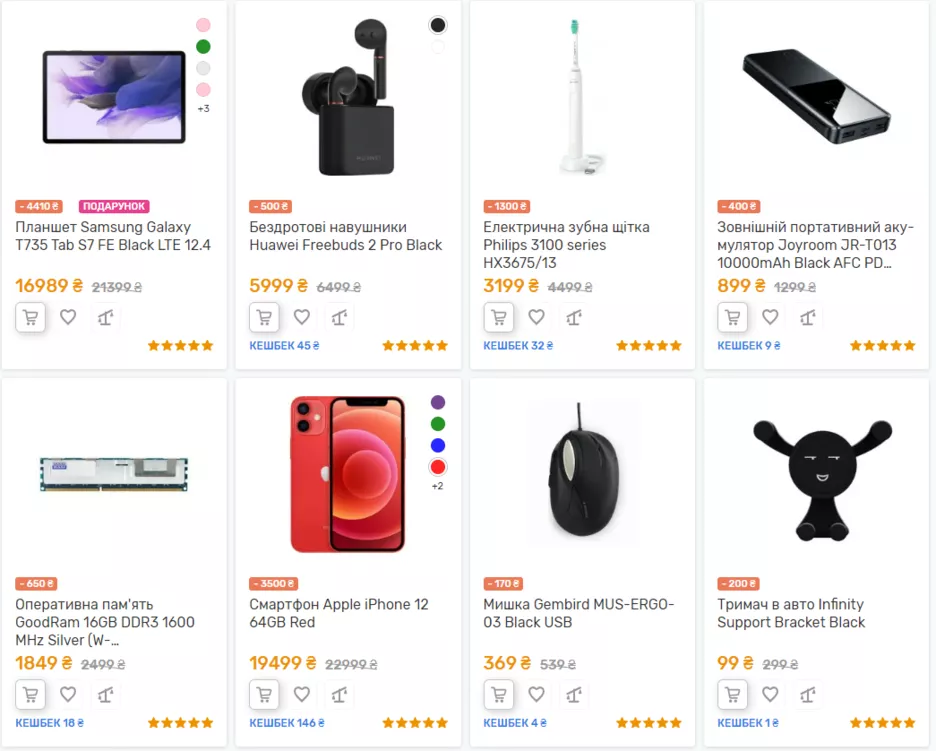This screenshot has height=751, width=936.
Task: Show +2 more iPhone 12 colors
Action: pyautogui.click(x=437, y=486)
